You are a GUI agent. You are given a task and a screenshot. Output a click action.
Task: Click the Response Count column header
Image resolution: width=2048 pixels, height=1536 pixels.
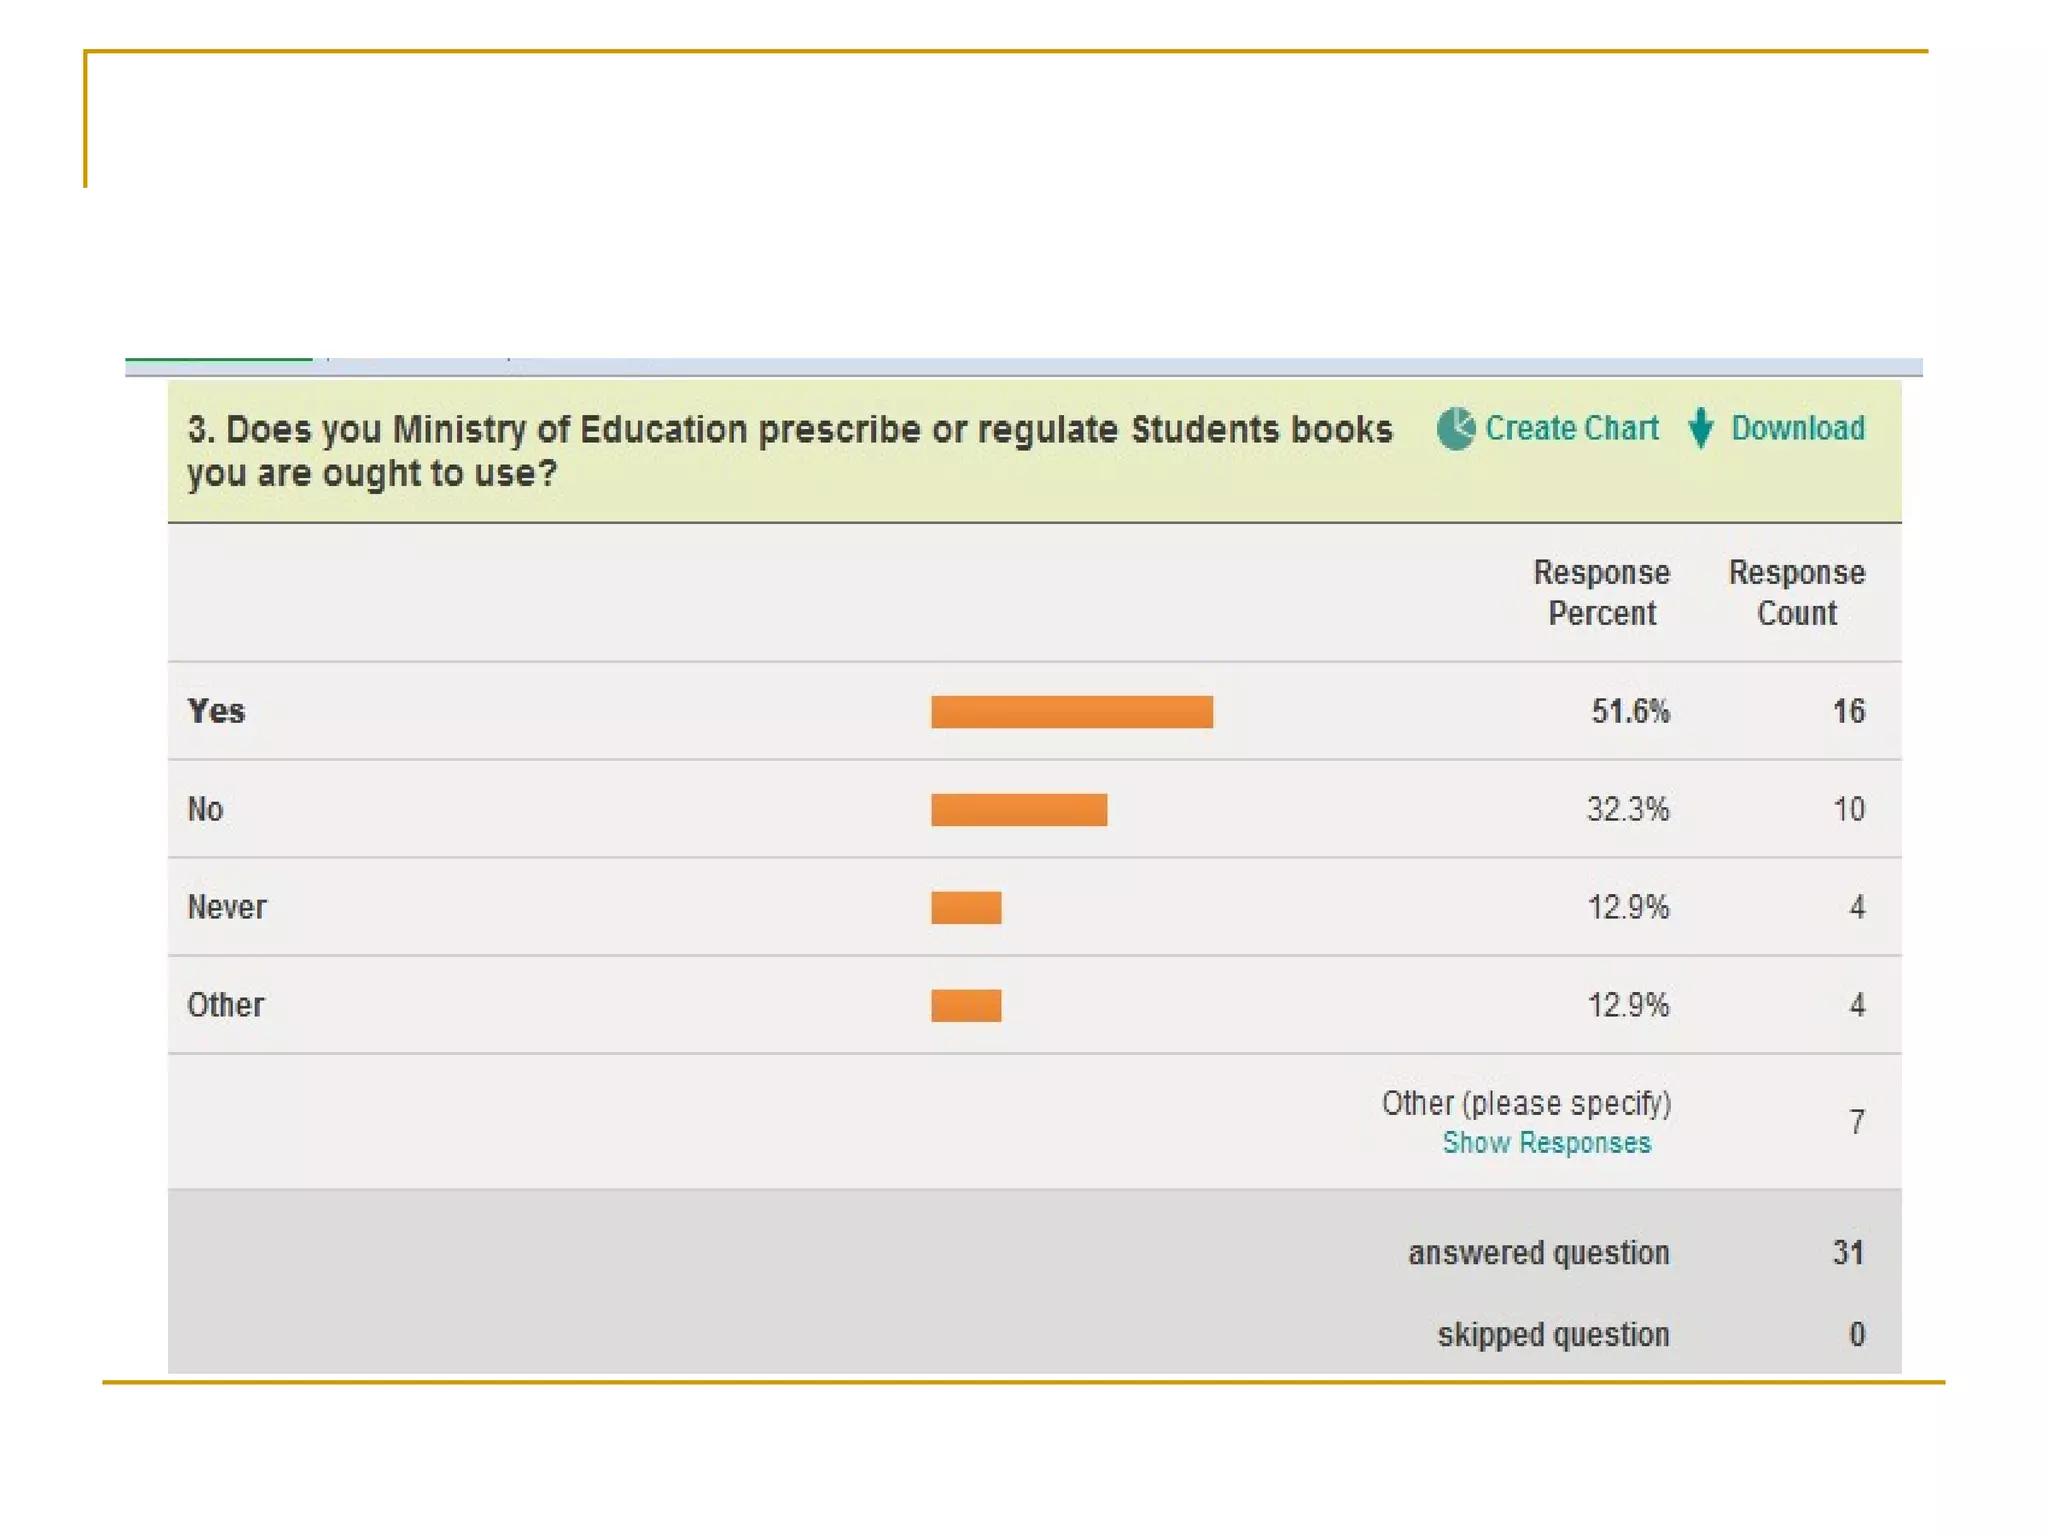1796,593
